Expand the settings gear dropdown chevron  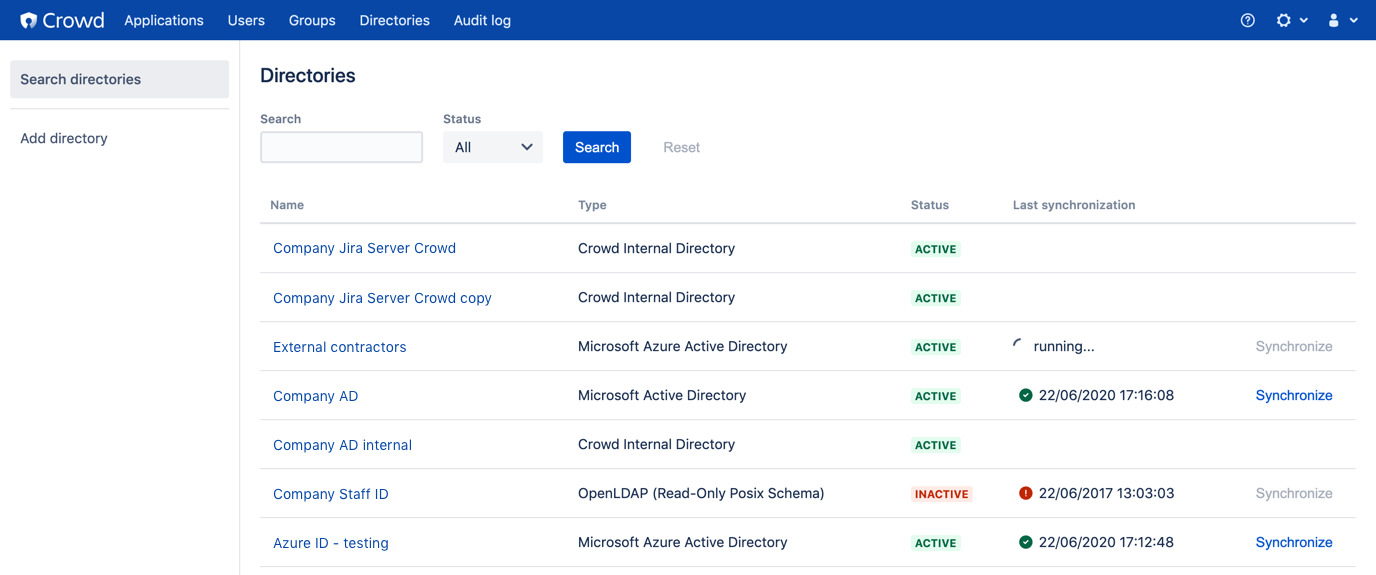(x=1304, y=21)
